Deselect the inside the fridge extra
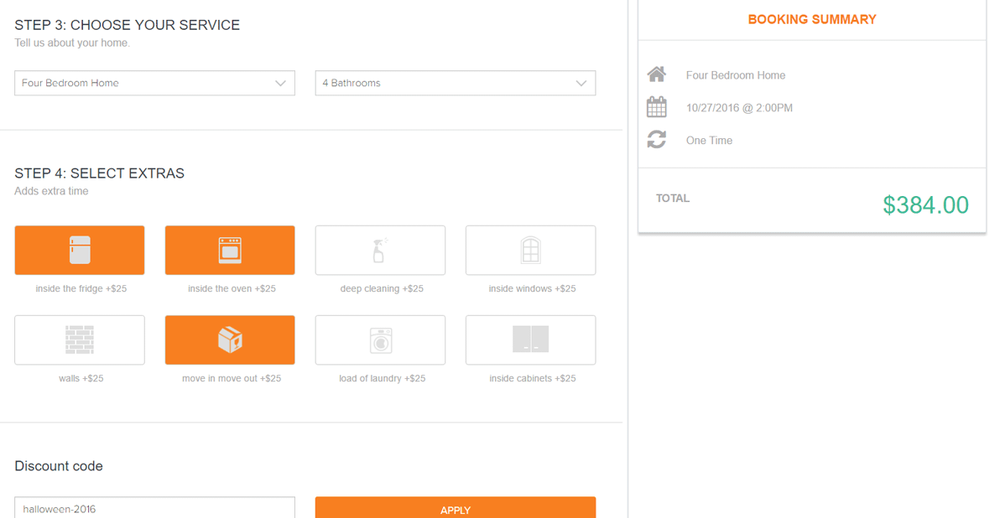 (80, 250)
